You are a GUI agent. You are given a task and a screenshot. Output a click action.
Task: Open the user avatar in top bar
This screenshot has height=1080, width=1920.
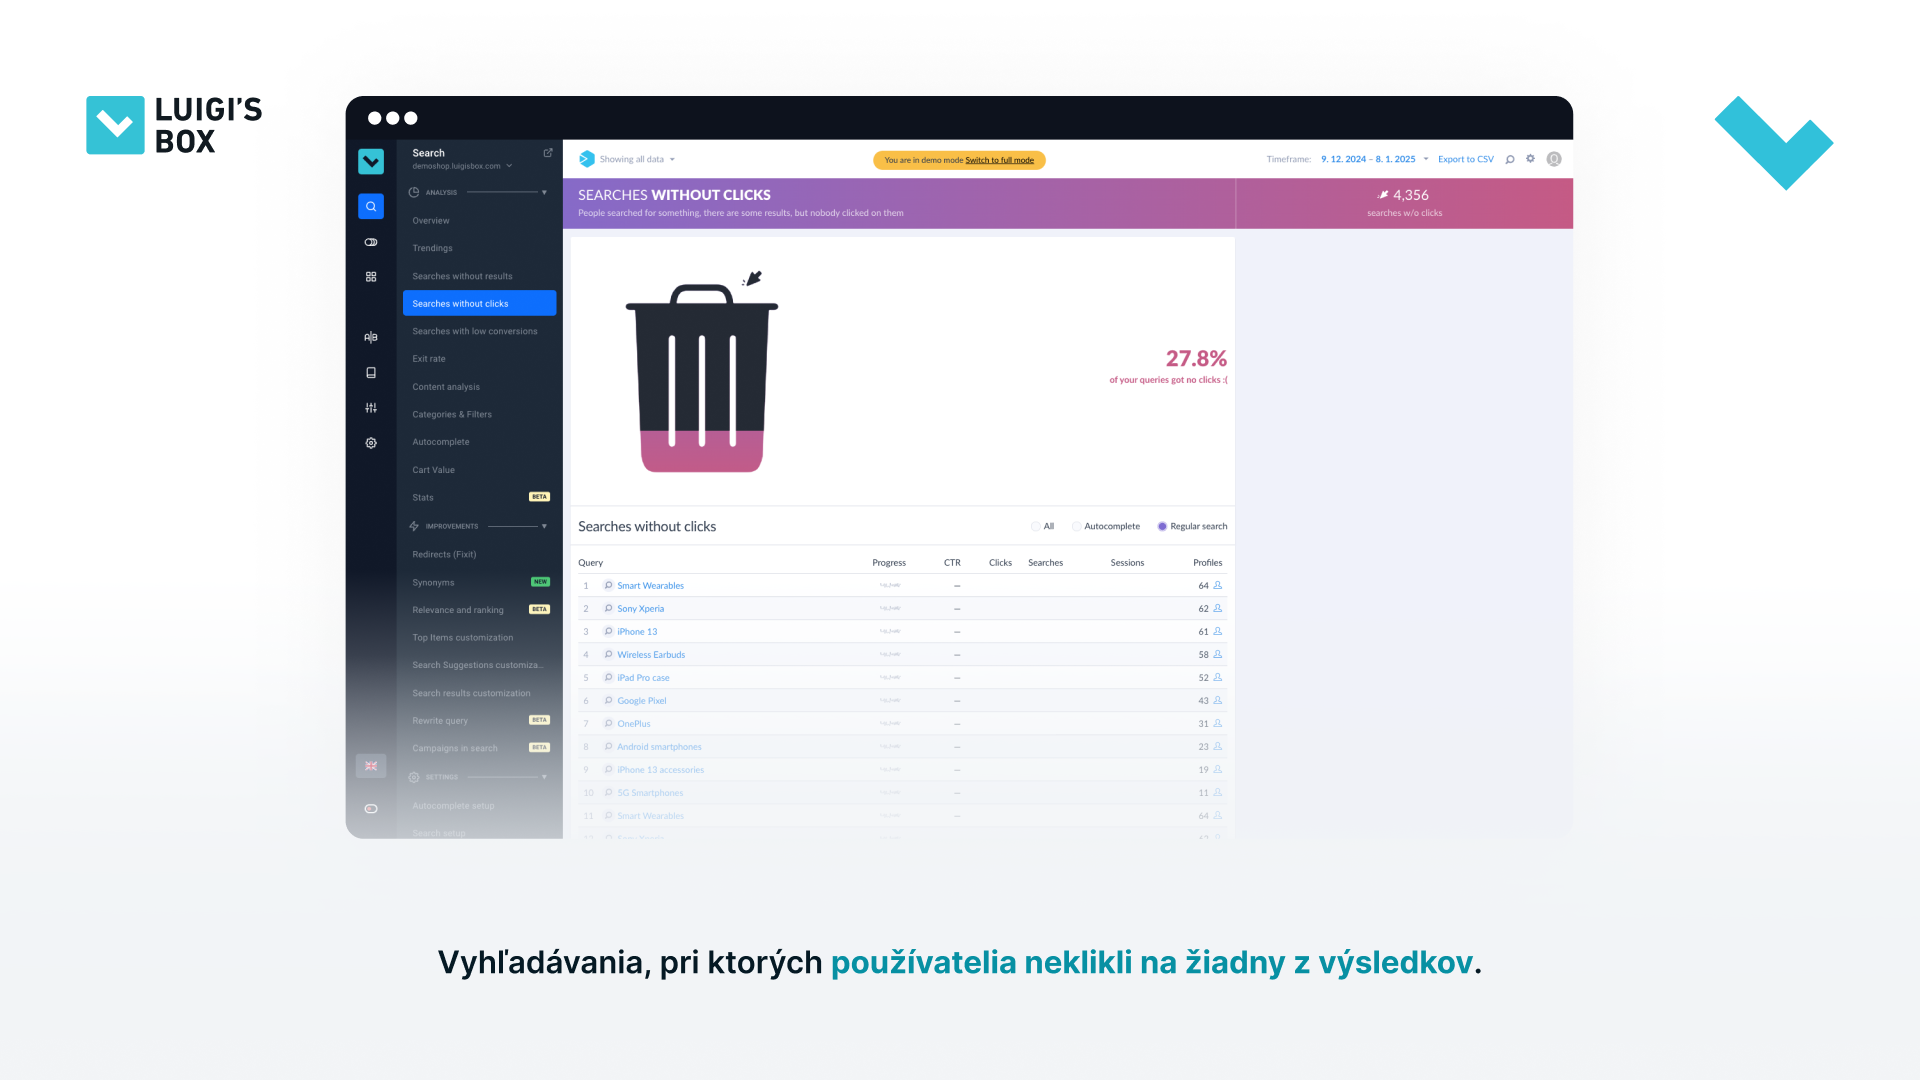[1554, 159]
